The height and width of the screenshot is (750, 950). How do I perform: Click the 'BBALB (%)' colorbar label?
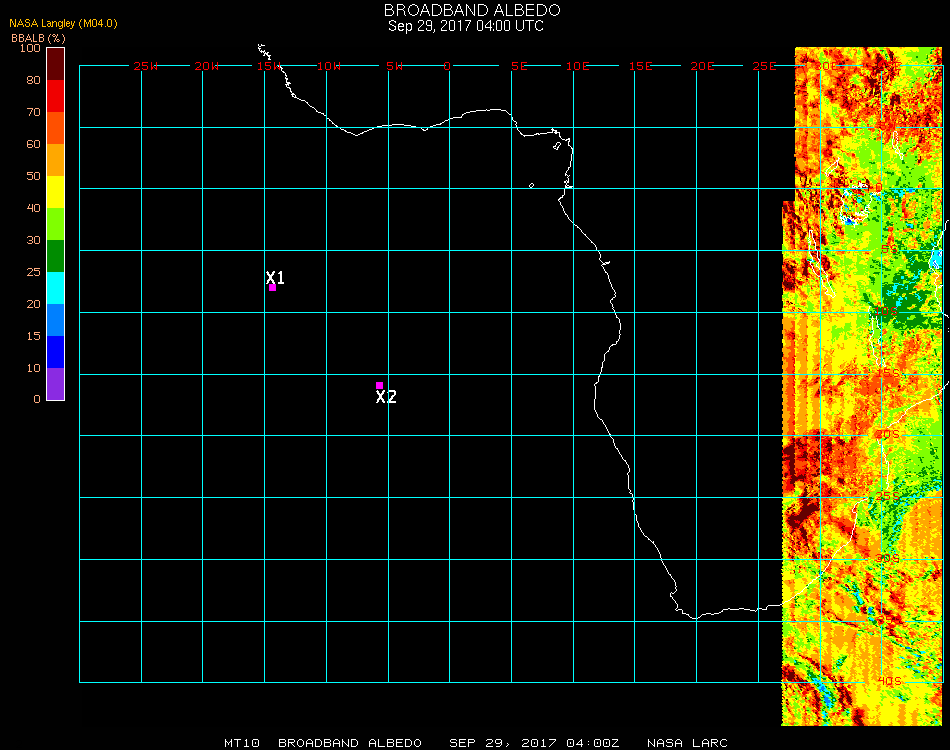[38, 38]
